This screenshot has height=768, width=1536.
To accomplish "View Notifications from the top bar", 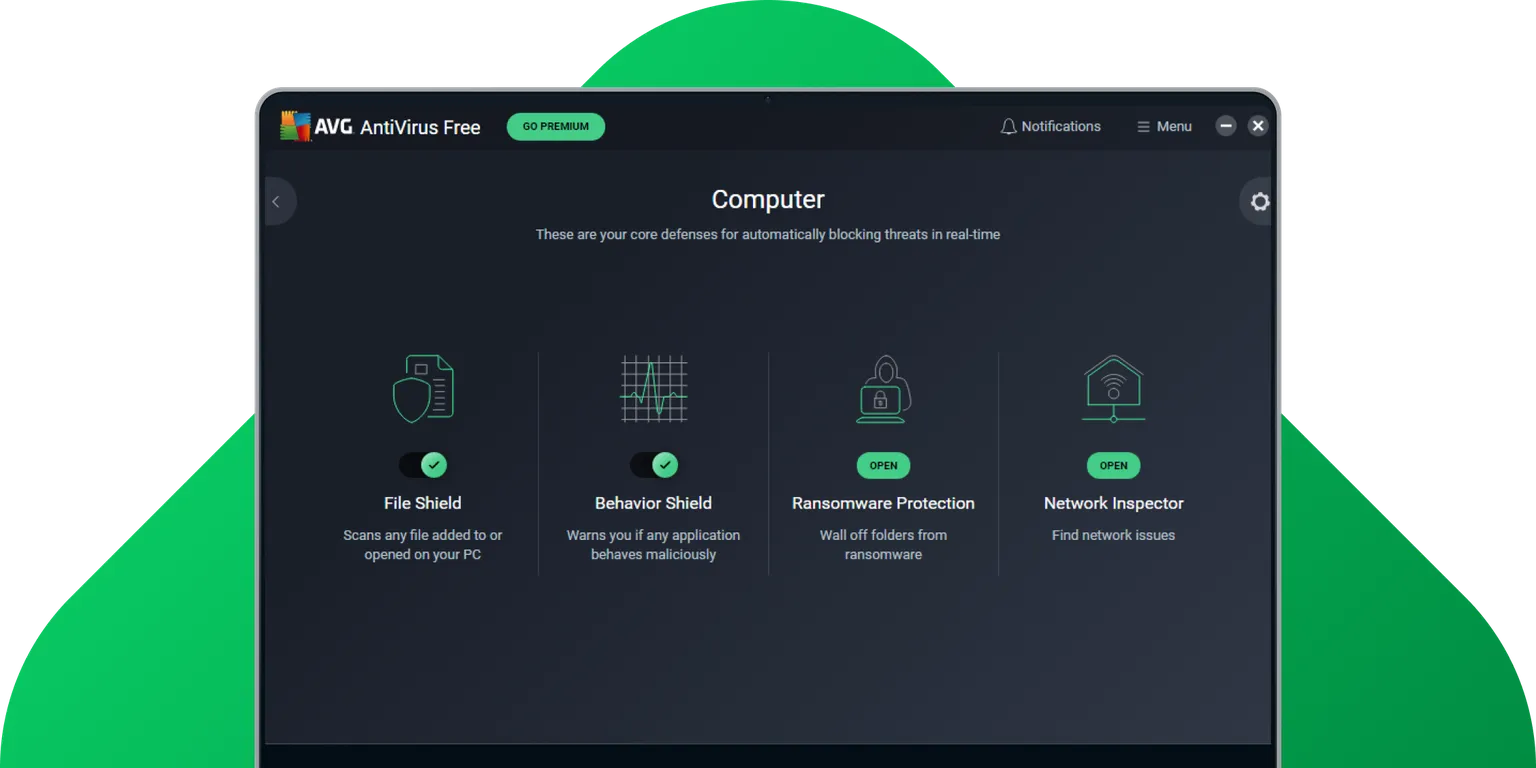I will coord(1050,126).
